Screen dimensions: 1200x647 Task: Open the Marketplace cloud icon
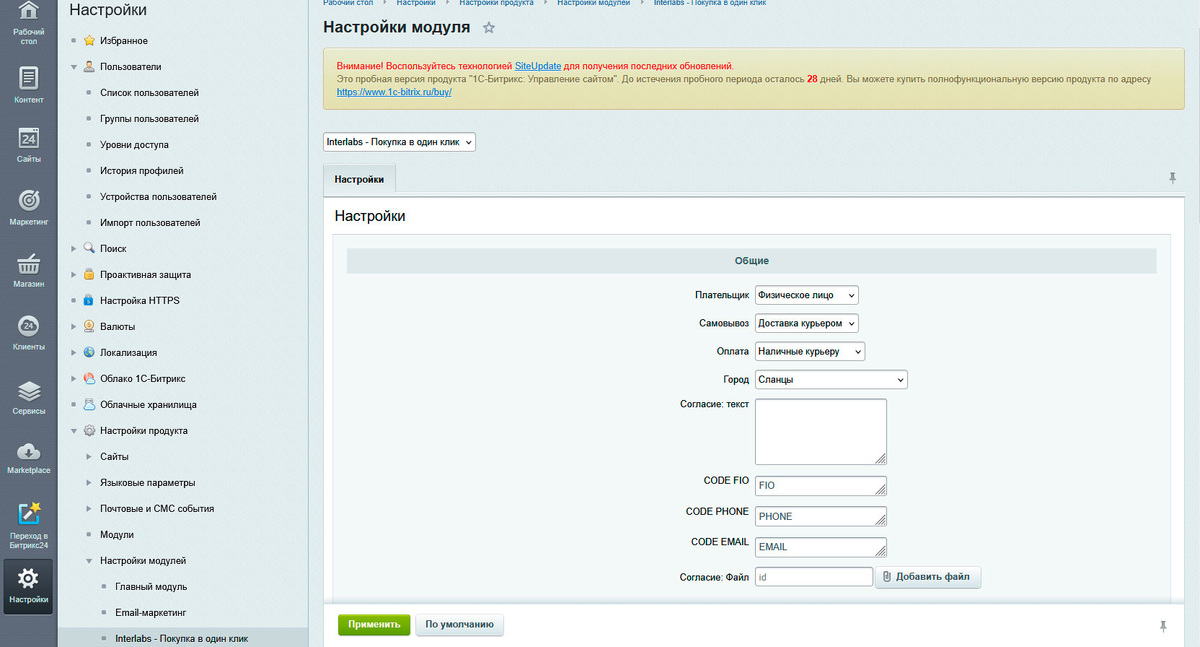click(x=29, y=450)
